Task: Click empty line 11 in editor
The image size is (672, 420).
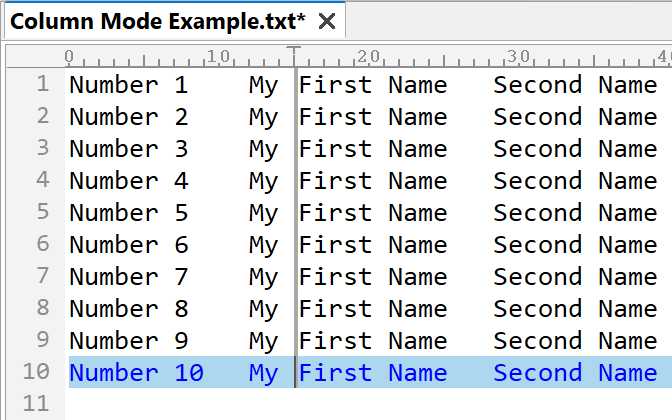Action: [x=368, y=404]
